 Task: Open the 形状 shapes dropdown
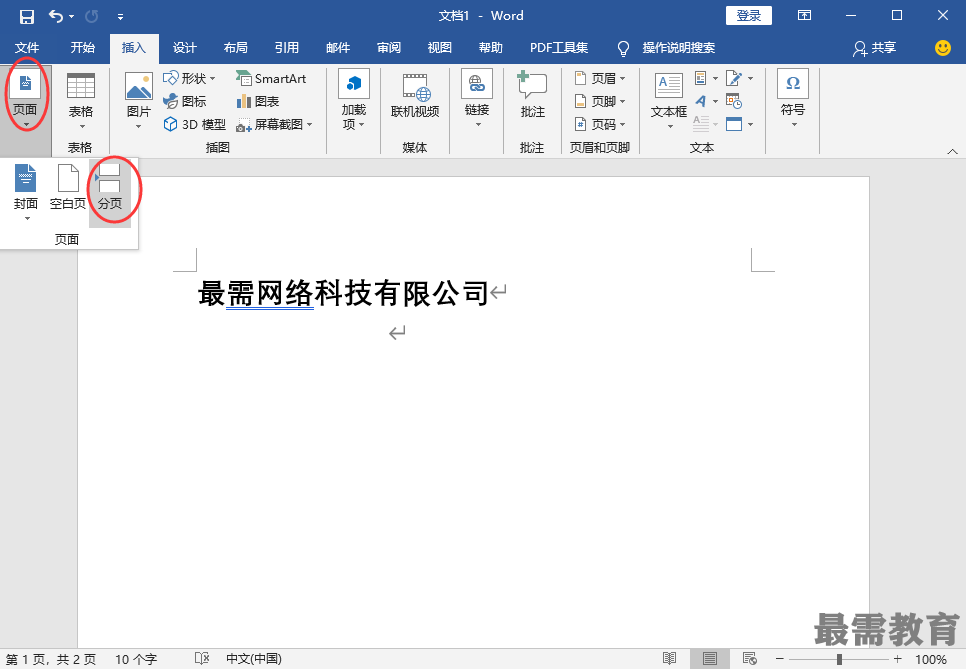point(189,78)
